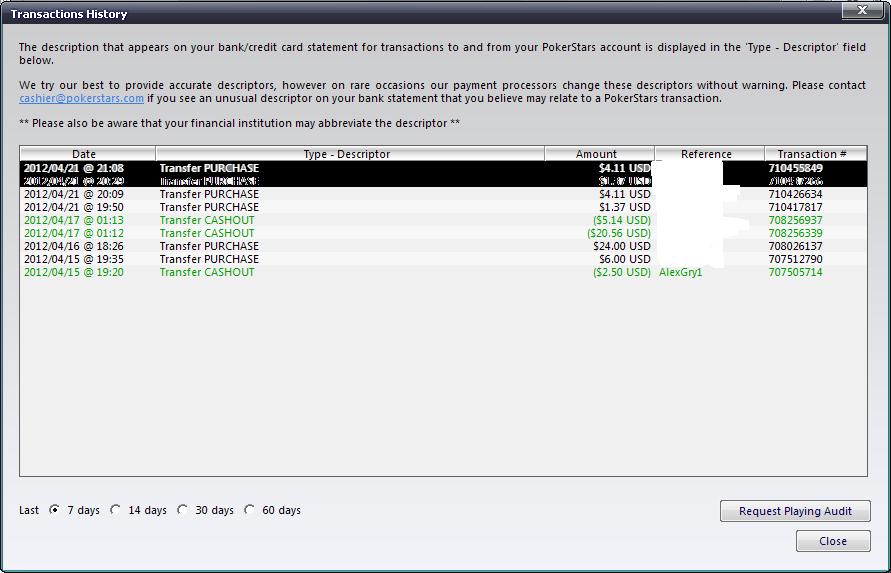The width and height of the screenshot is (891, 573).
Task: Sort by the Date column header
Action: tap(88, 153)
